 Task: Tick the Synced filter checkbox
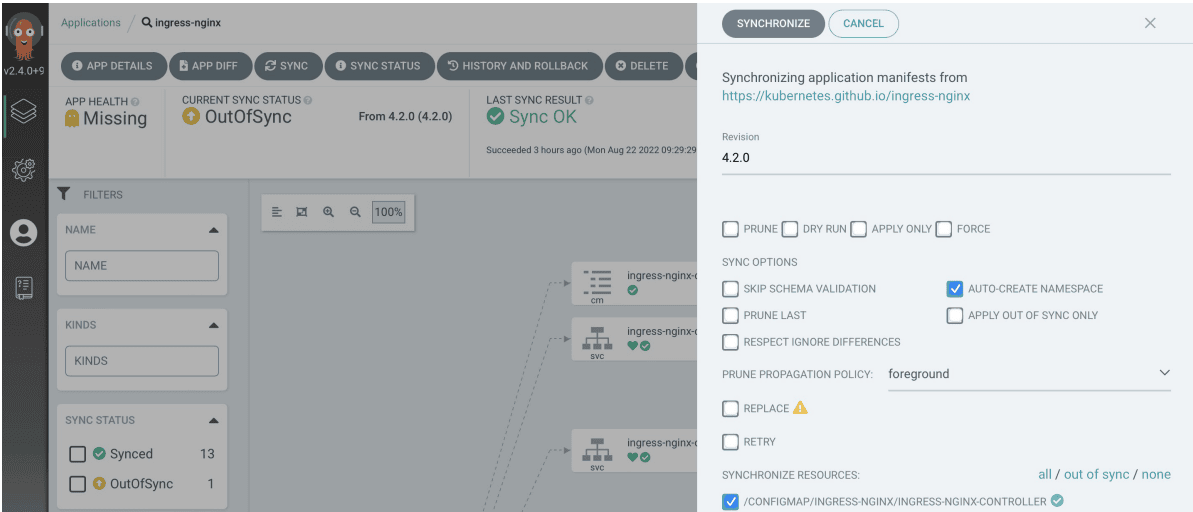pyautogui.click(x=78, y=454)
